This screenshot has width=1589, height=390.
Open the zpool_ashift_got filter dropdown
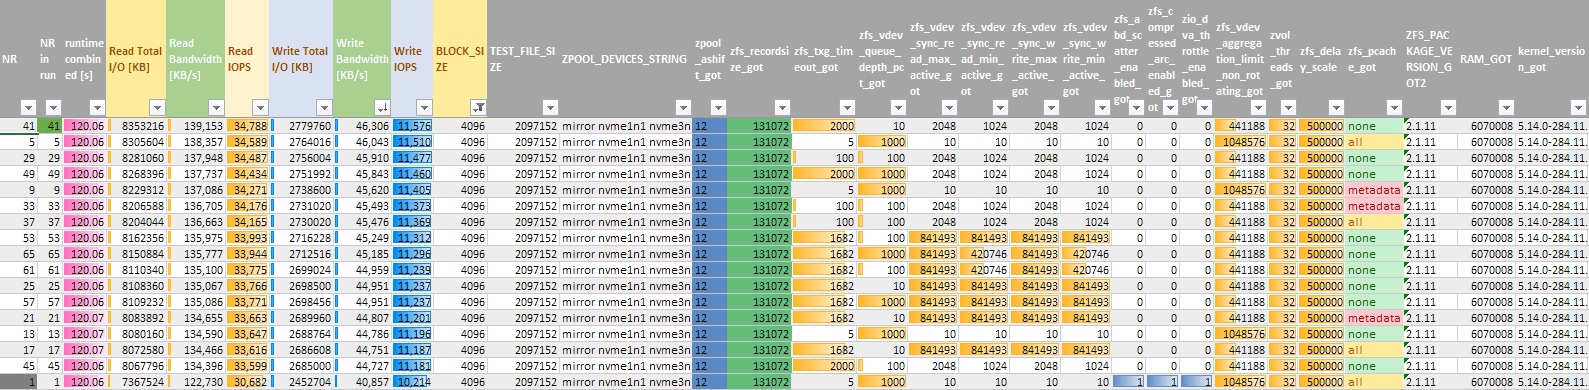pos(718,107)
